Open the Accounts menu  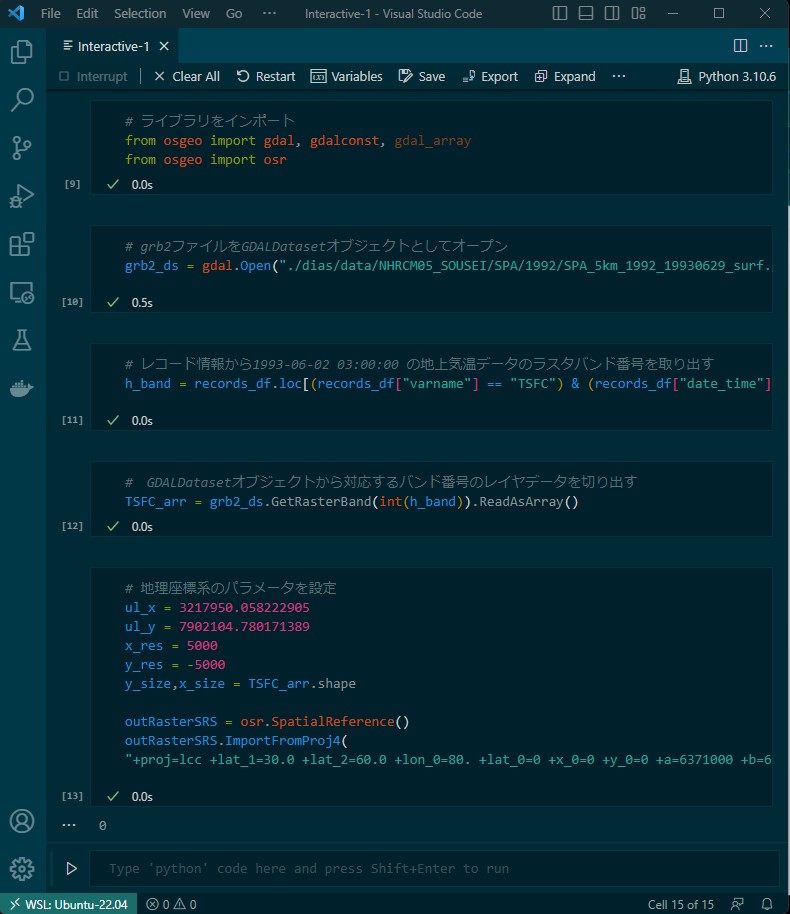click(x=22, y=821)
